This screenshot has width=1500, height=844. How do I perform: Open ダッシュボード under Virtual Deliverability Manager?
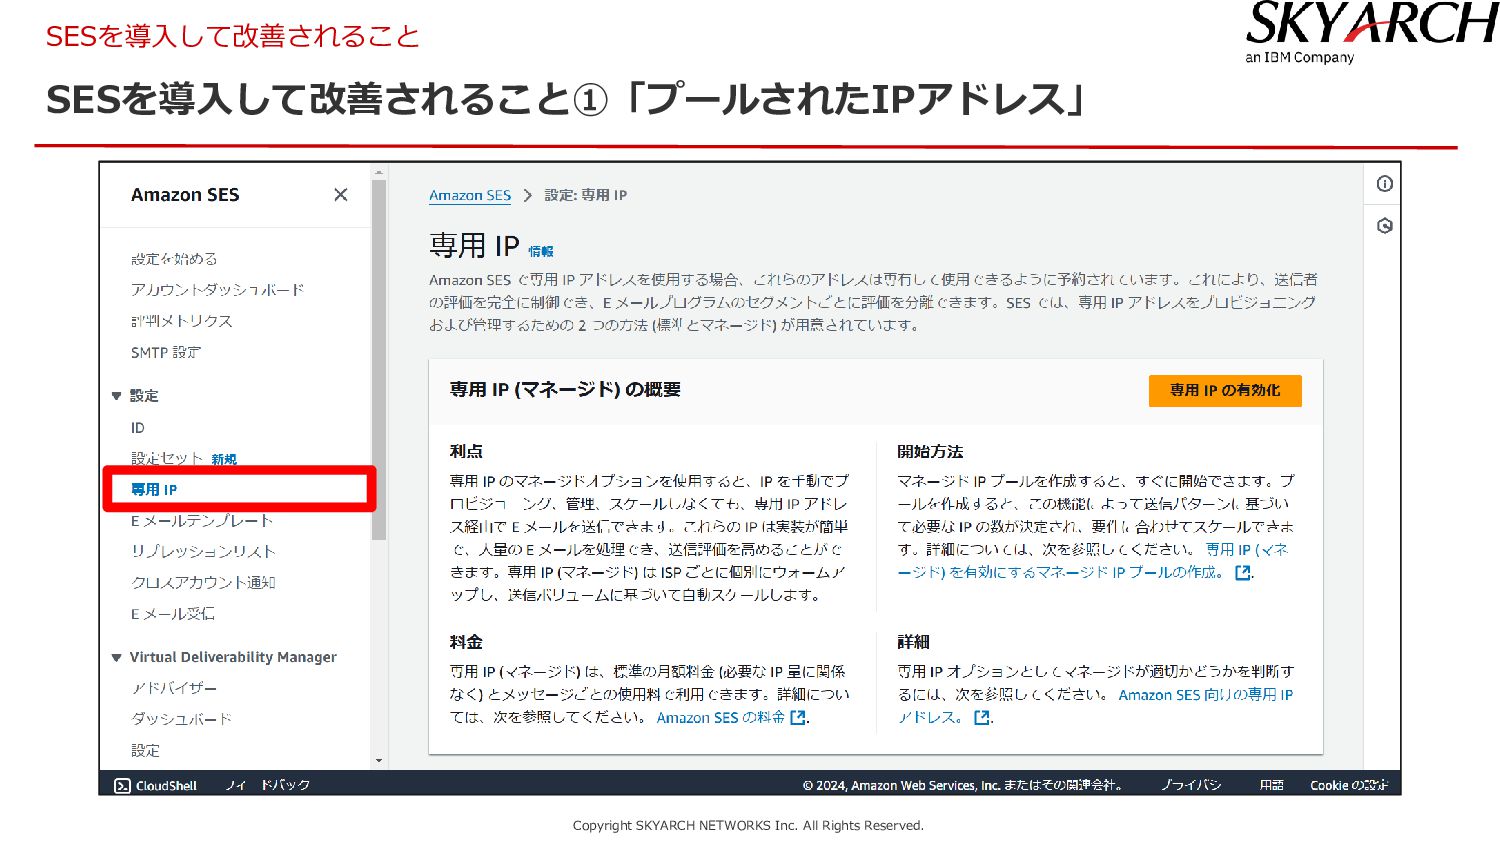181,720
